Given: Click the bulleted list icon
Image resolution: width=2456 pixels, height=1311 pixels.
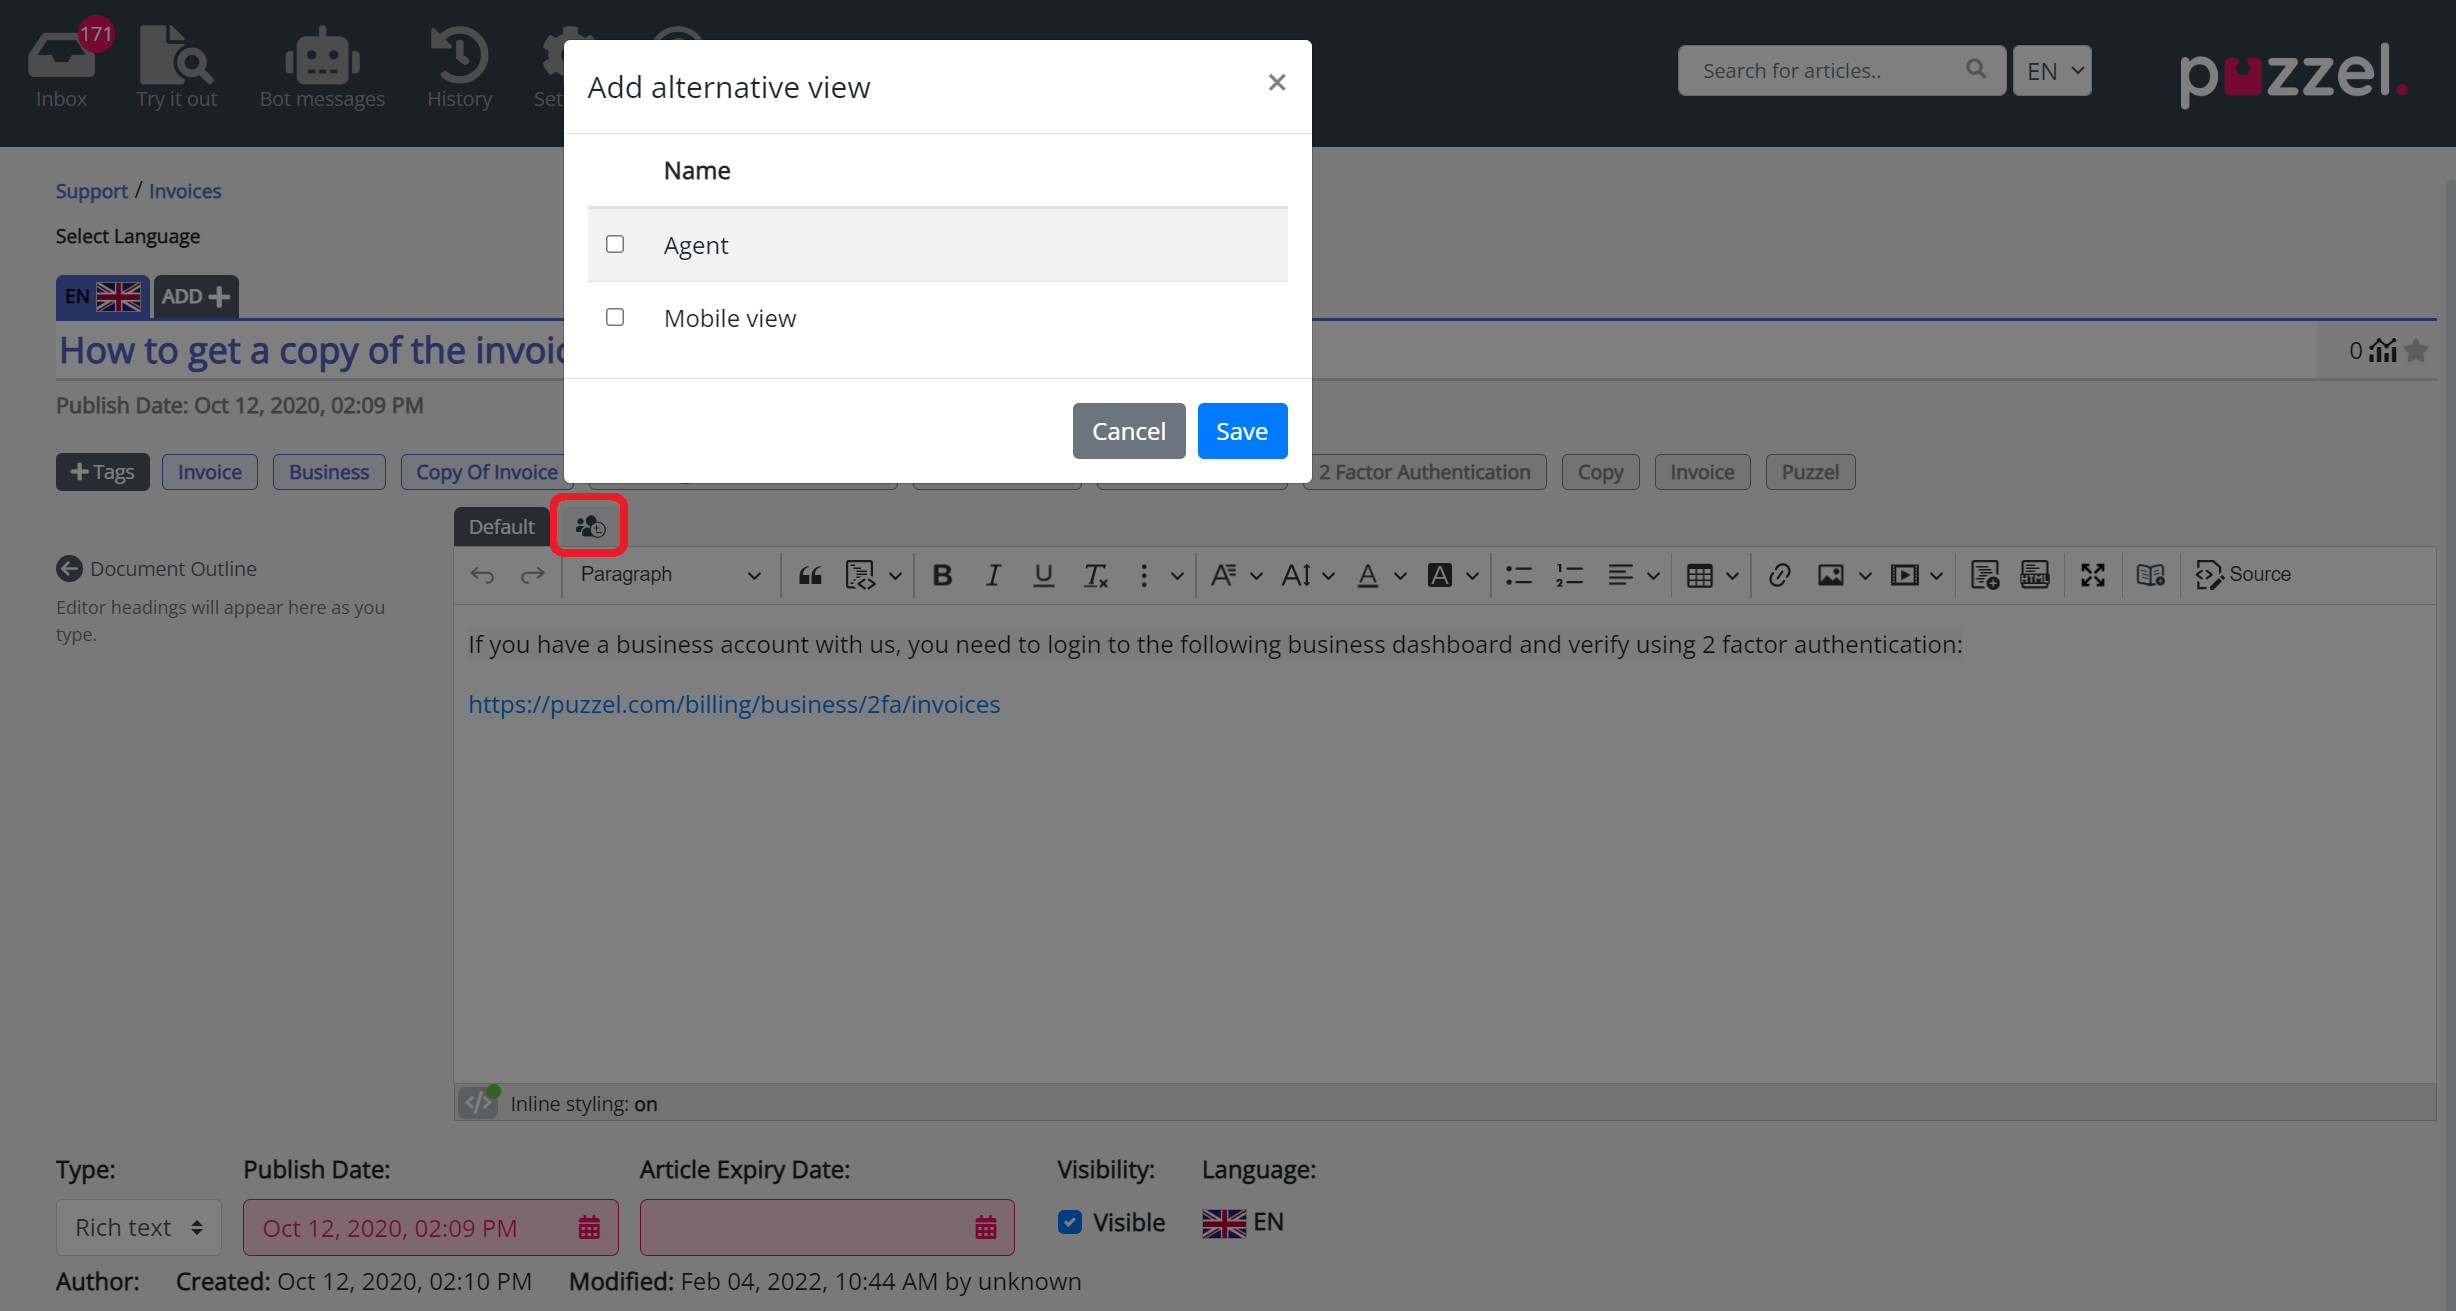Looking at the screenshot, I should coord(1518,575).
